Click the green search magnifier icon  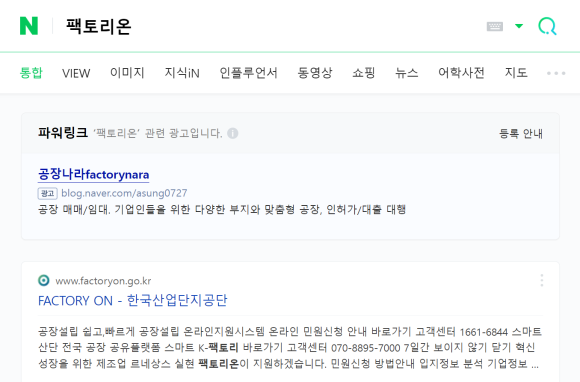[x=547, y=26]
